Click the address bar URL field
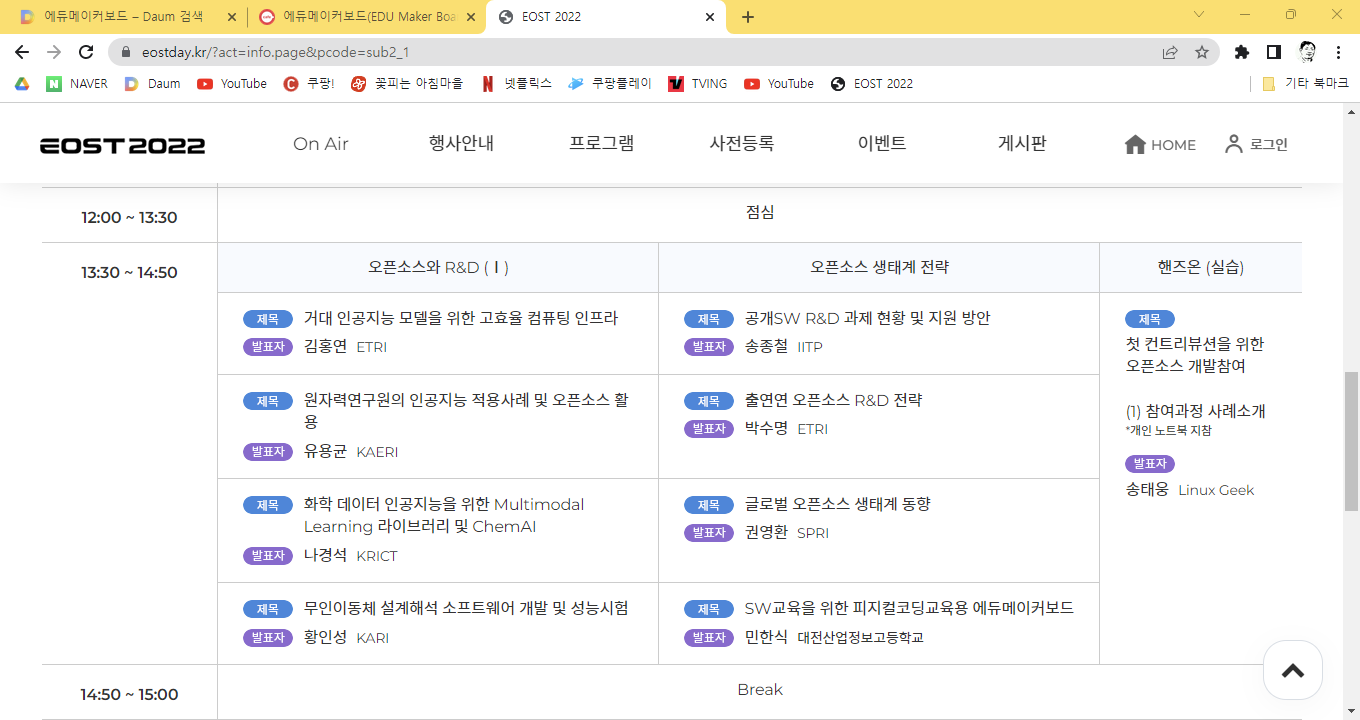Screen dimensions: 1360x720 click(640, 52)
